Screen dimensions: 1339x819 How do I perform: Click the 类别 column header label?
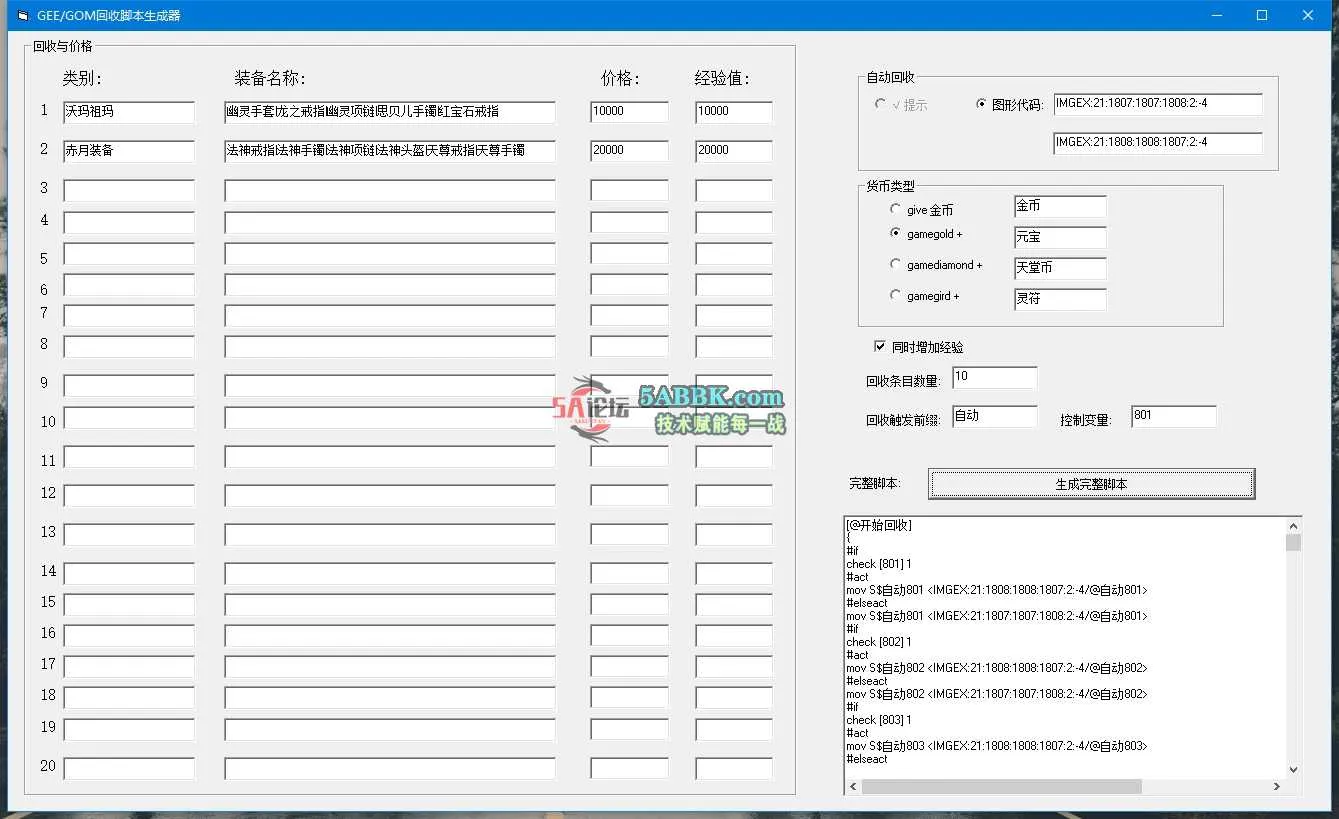coord(82,78)
